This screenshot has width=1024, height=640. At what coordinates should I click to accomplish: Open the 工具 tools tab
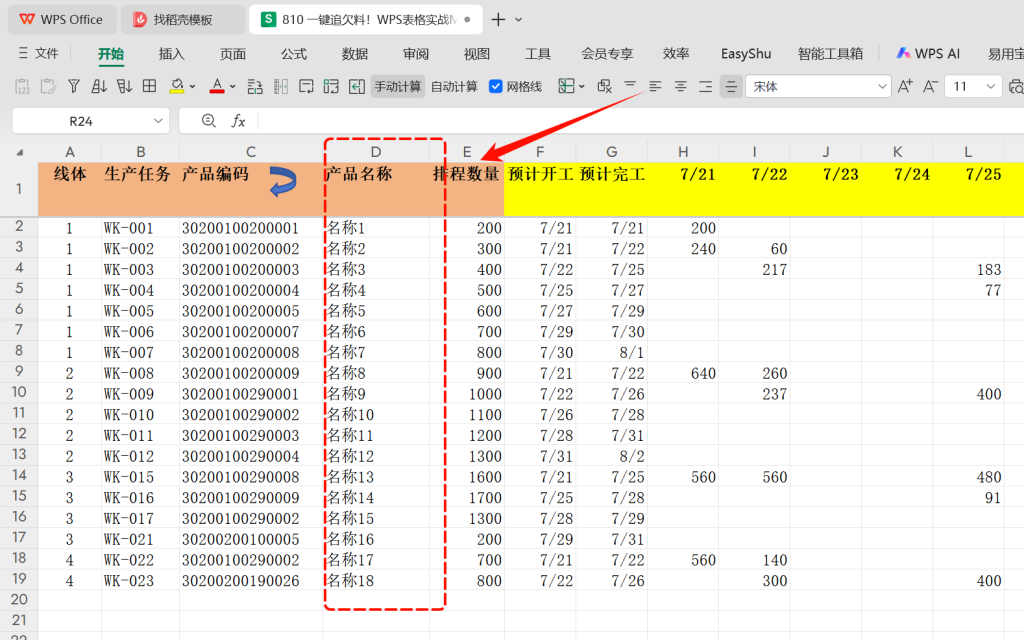pyautogui.click(x=538, y=54)
